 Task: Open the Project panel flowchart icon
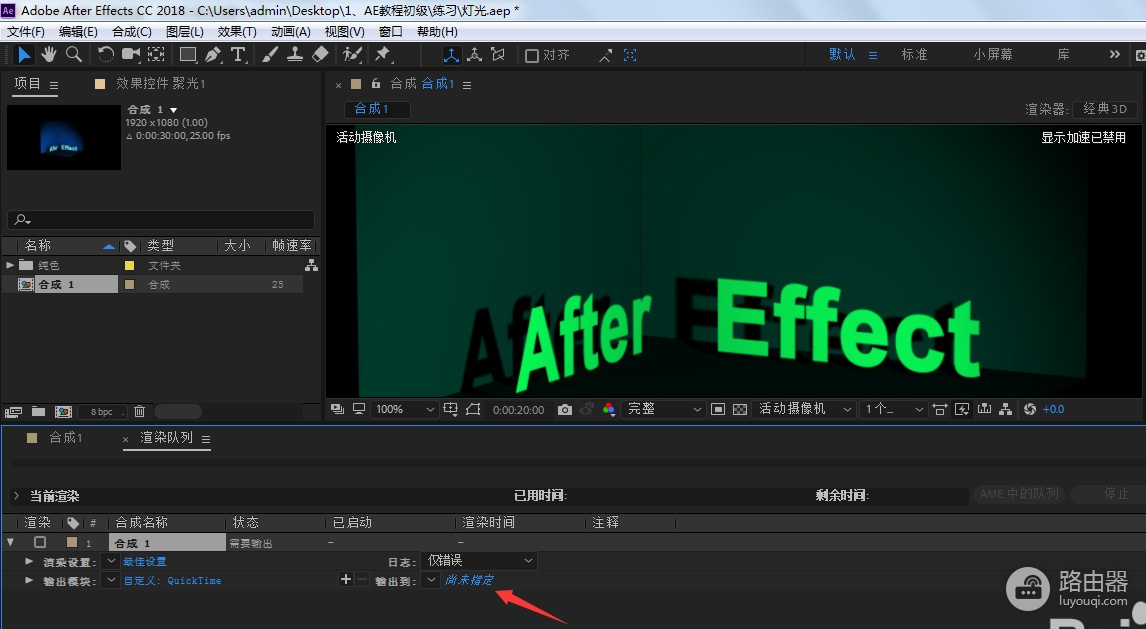pos(311,265)
